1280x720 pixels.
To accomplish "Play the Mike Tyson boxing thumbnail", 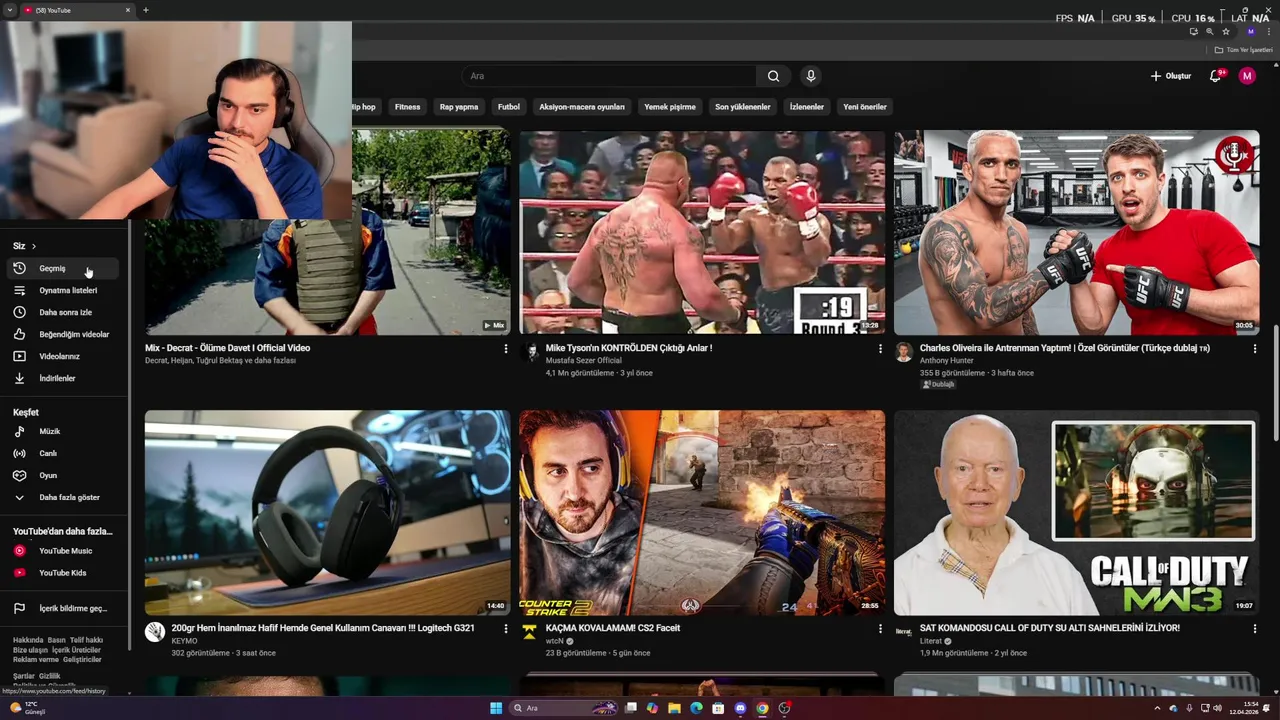I will [x=702, y=232].
